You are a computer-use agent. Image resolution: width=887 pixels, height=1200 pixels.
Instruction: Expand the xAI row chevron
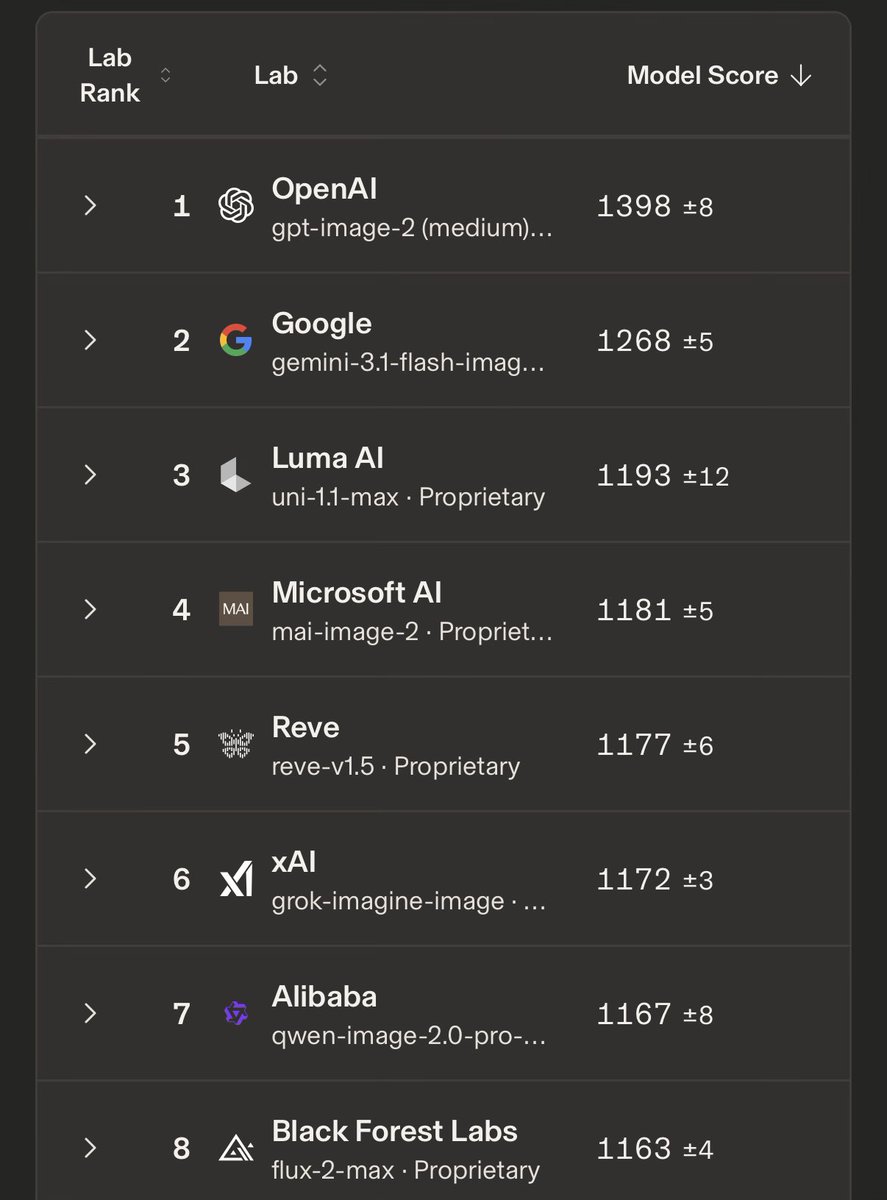coord(90,879)
